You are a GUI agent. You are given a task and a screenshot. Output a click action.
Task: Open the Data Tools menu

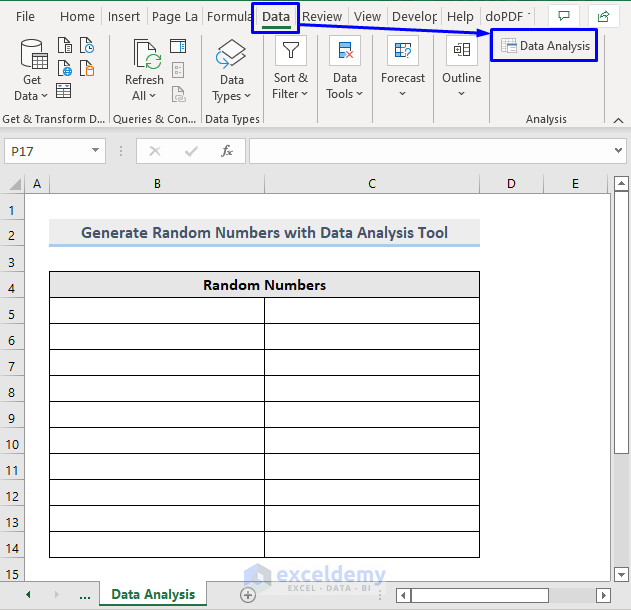(344, 69)
